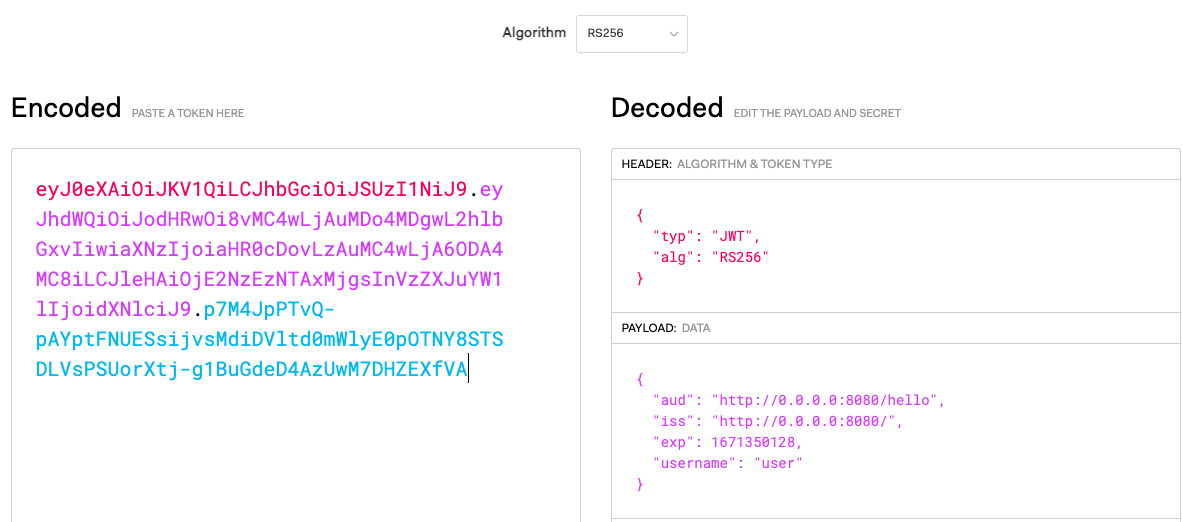Click the signature line starting DLVsPSUorXtj
Image resolution: width=1183 pixels, height=522 pixels.
[251, 370]
